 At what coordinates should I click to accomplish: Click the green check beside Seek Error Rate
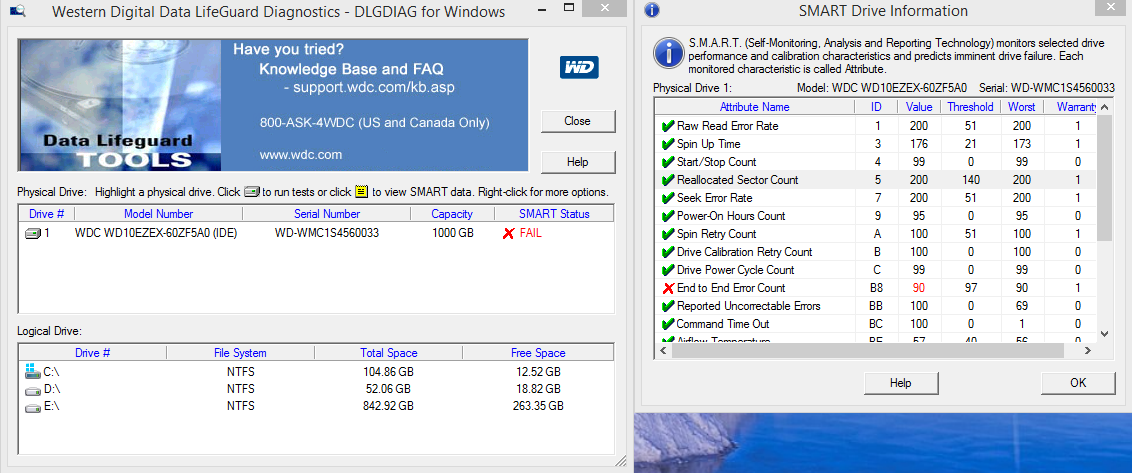[668, 198]
